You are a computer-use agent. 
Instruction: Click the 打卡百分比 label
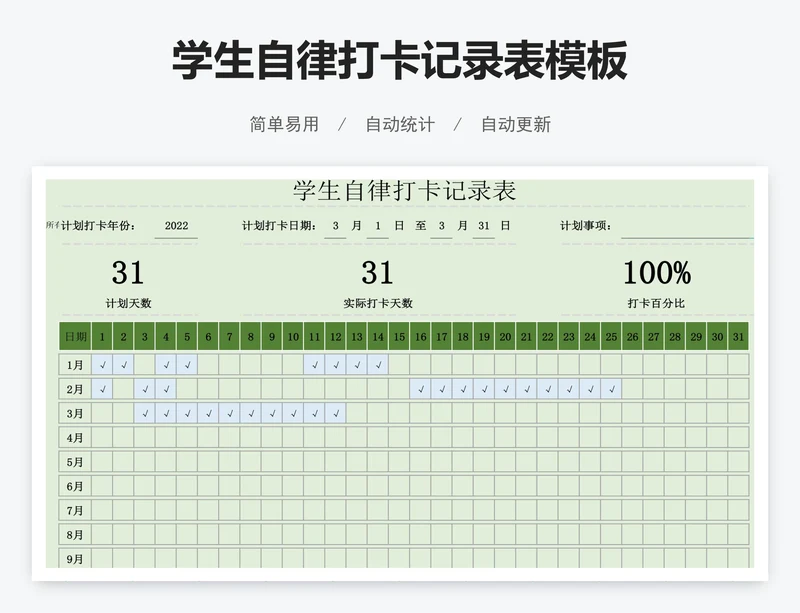pyautogui.click(x=656, y=303)
